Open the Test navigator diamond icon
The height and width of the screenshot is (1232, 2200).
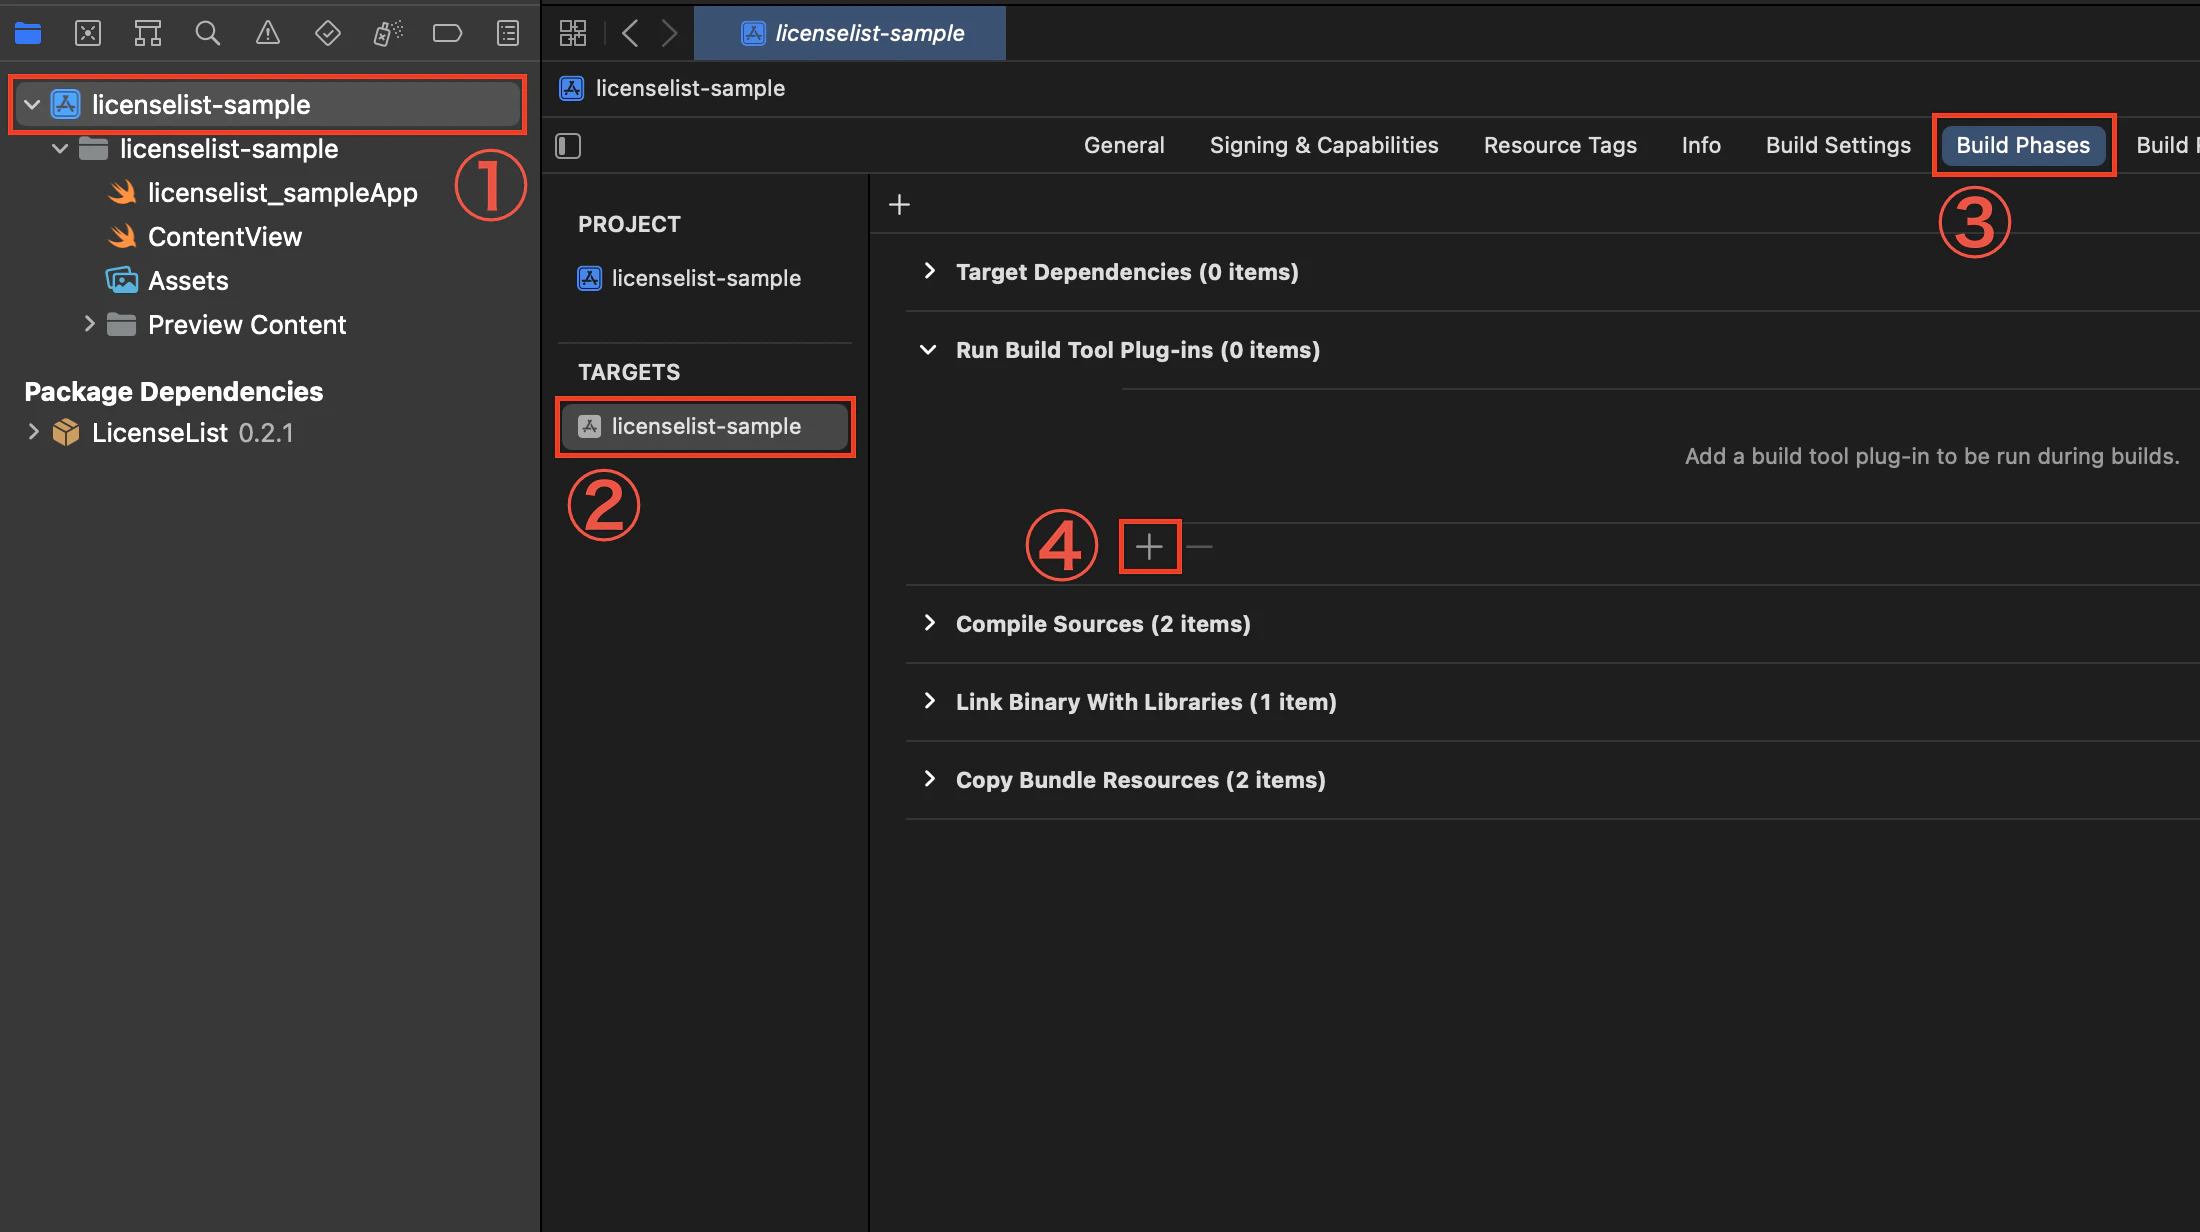328,33
